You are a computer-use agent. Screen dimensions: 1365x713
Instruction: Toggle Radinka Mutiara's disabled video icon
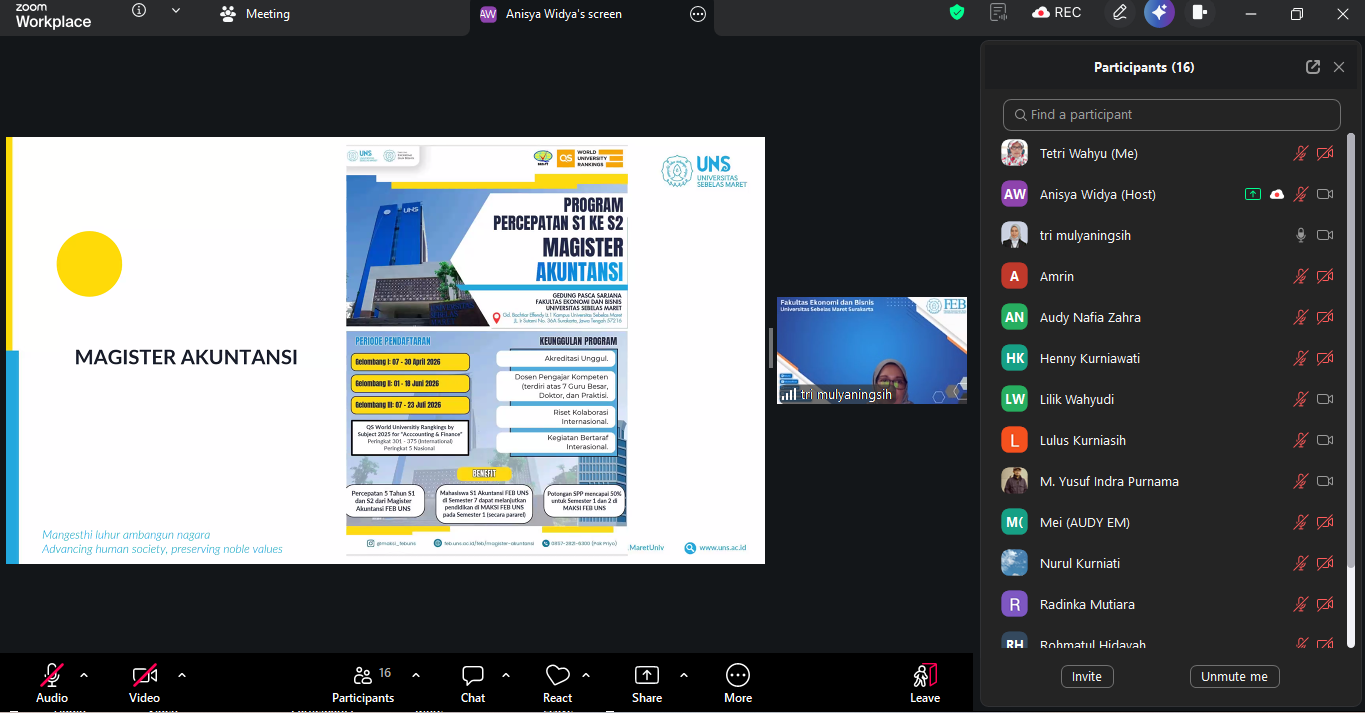[1325, 604]
